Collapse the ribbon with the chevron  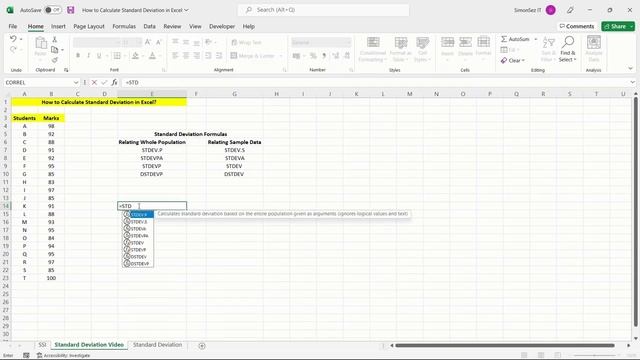pyautogui.click(x=631, y=69)
